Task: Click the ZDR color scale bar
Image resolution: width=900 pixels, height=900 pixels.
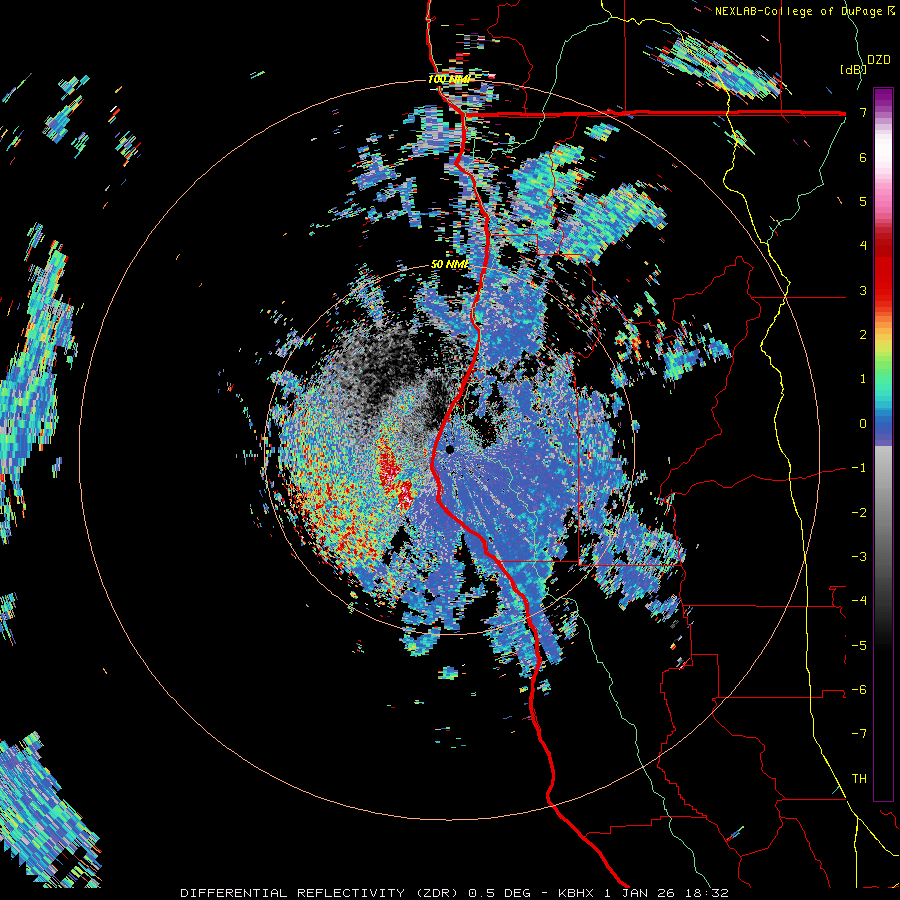Action: [x=883, y=444]
